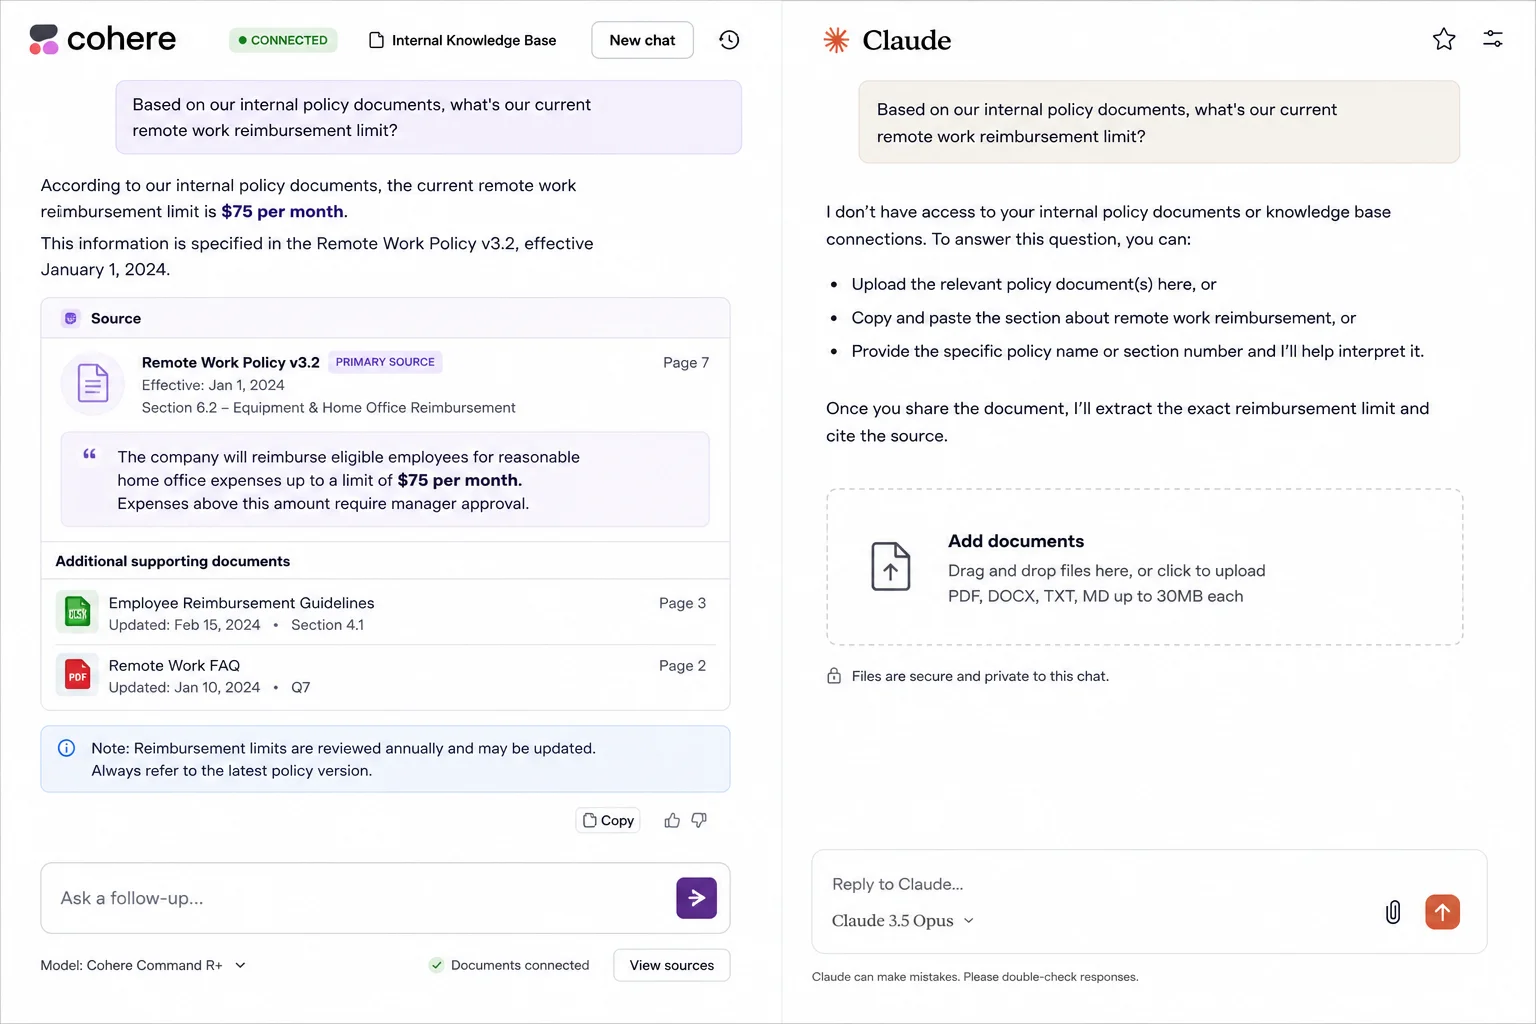Viewport: 1536px width, 1024px height.
Task: Click the Files are secure and private text
Action: pos(980,676)
